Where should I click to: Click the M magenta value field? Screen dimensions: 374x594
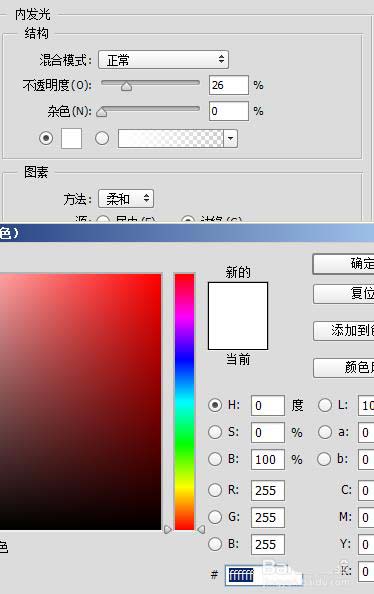[366, 517]
